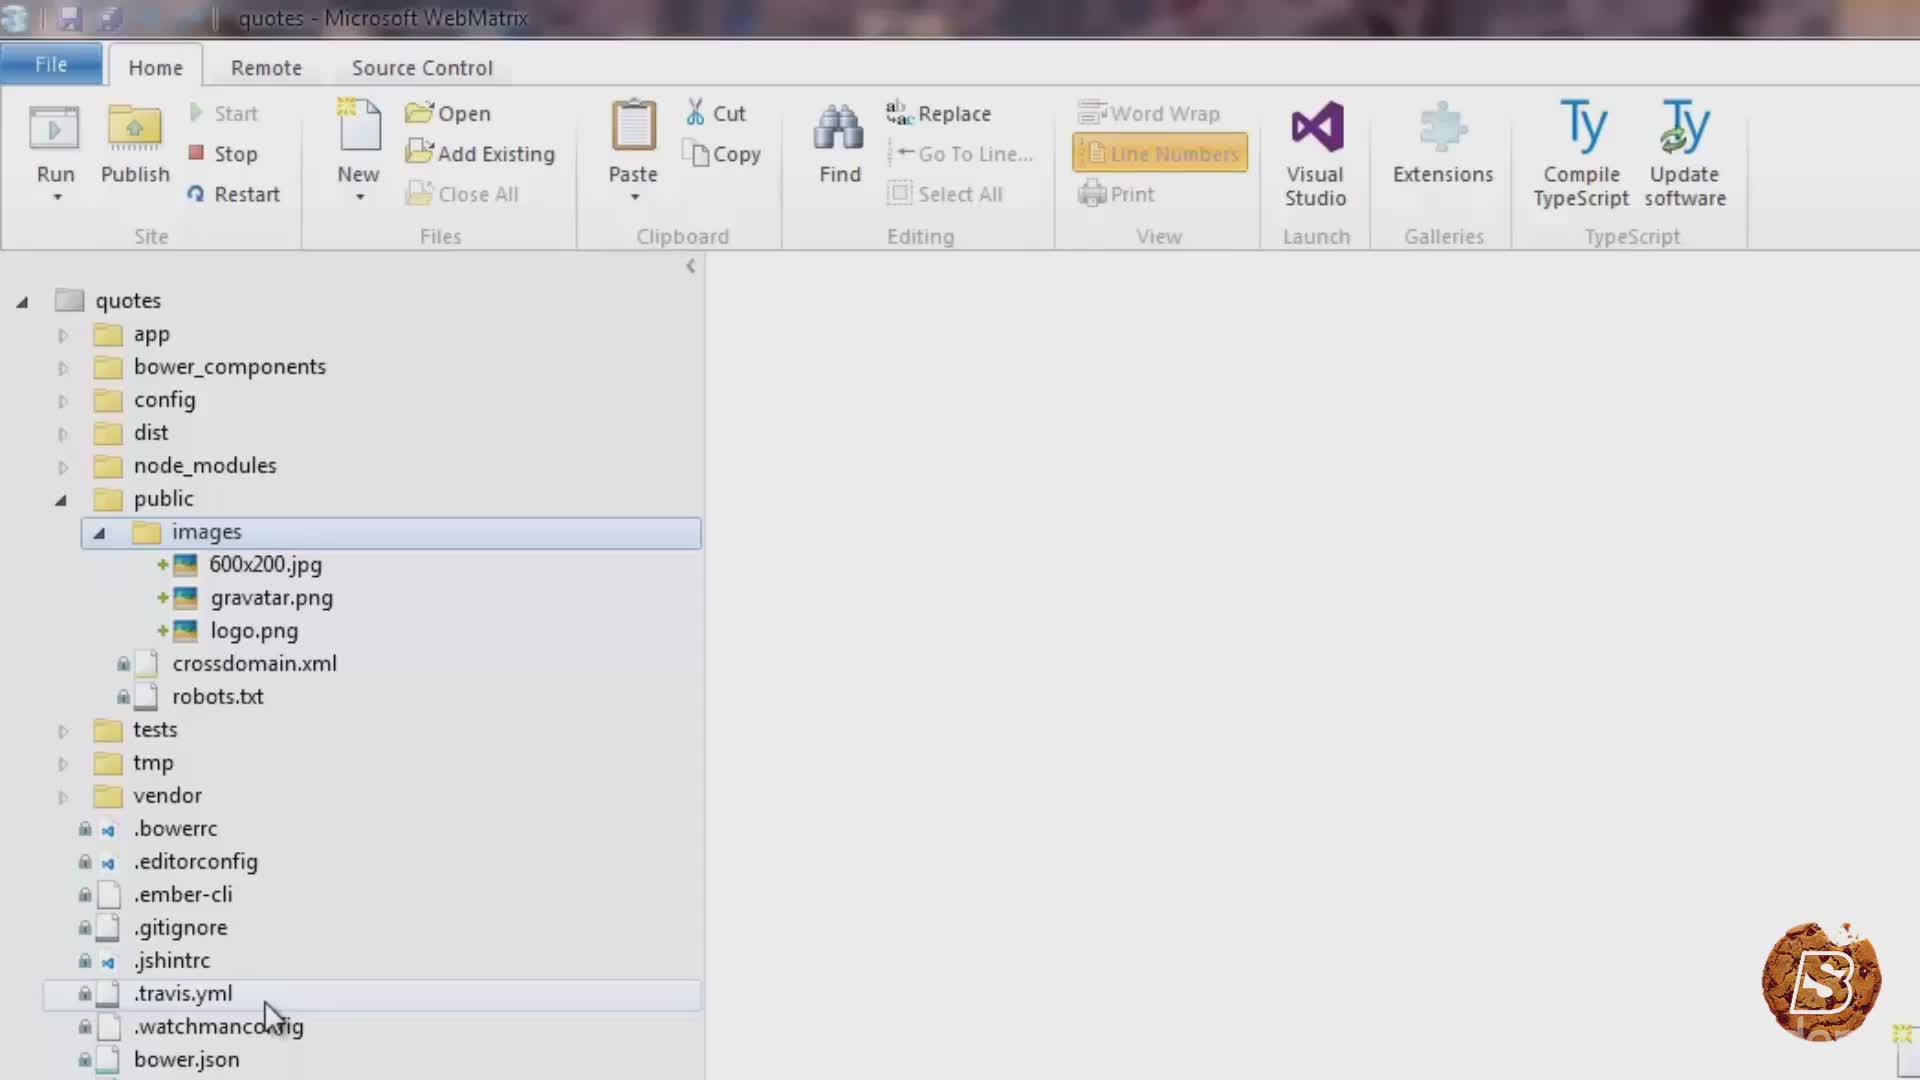Click the Run site icon
The image size is (1920, 1080).
[x=54, y=130]
